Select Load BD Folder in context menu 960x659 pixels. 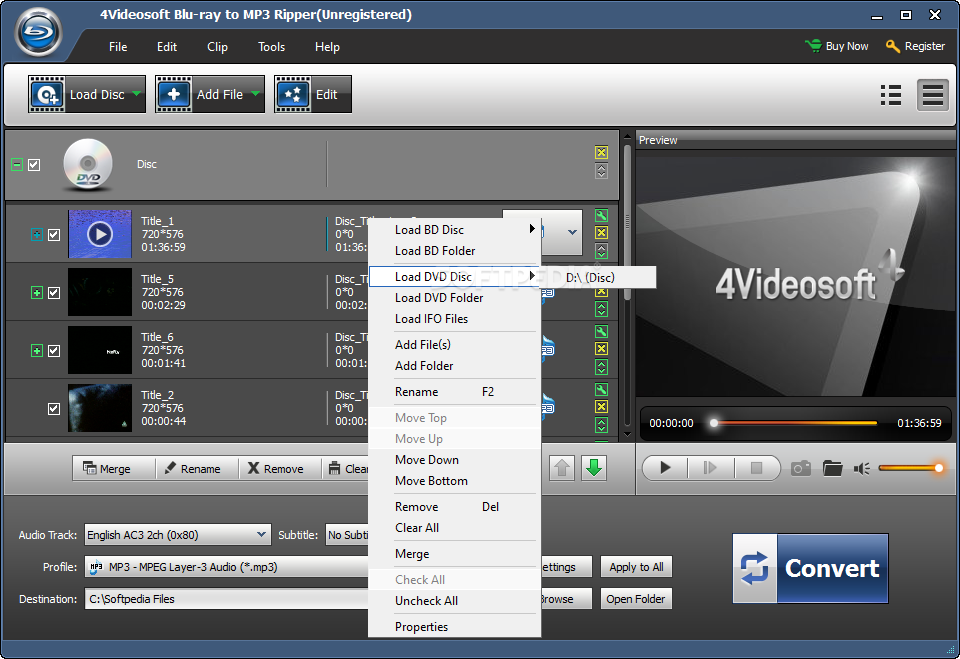(x=454, y=251)
